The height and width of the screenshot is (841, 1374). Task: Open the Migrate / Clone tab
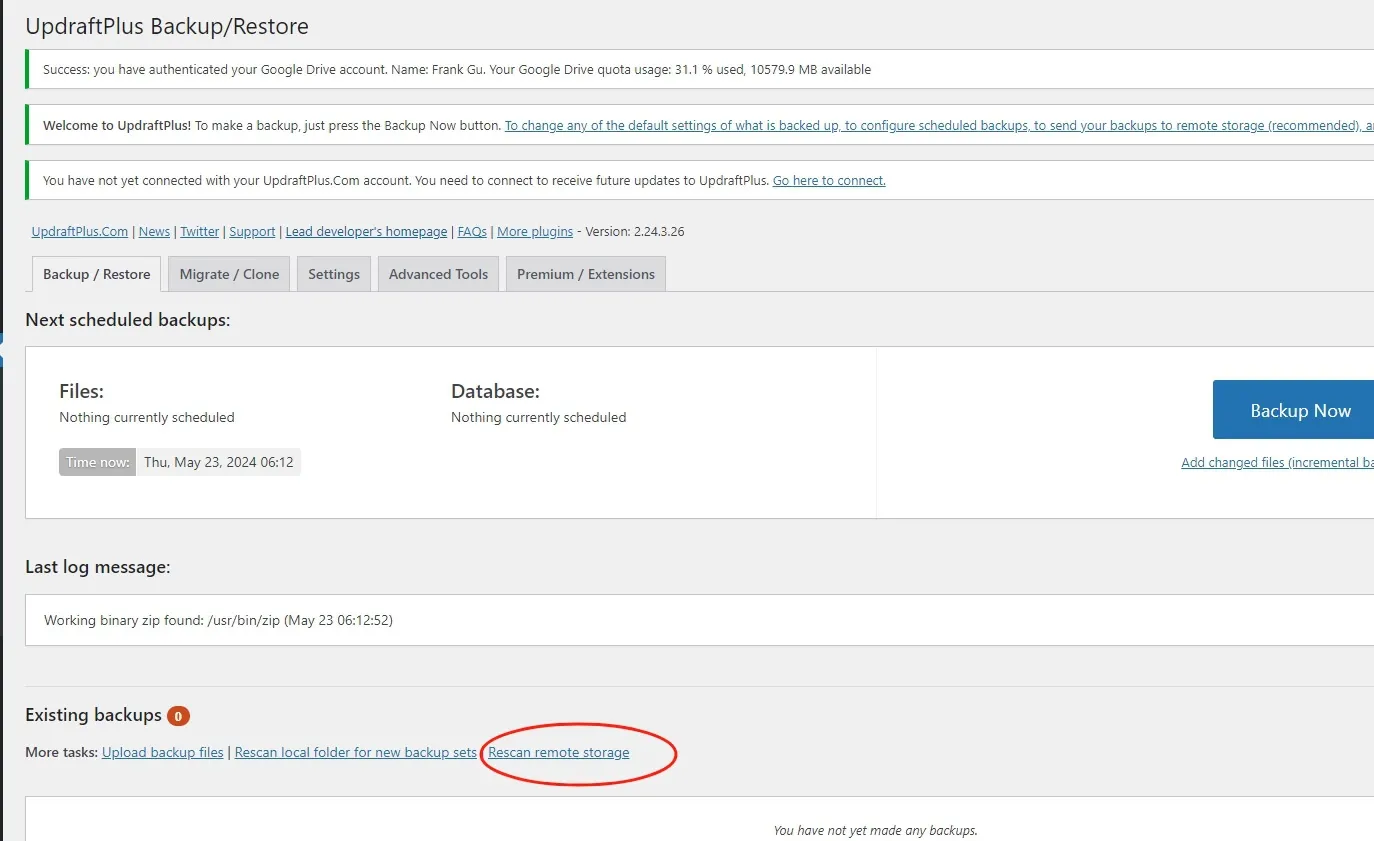tap(229, 274)
